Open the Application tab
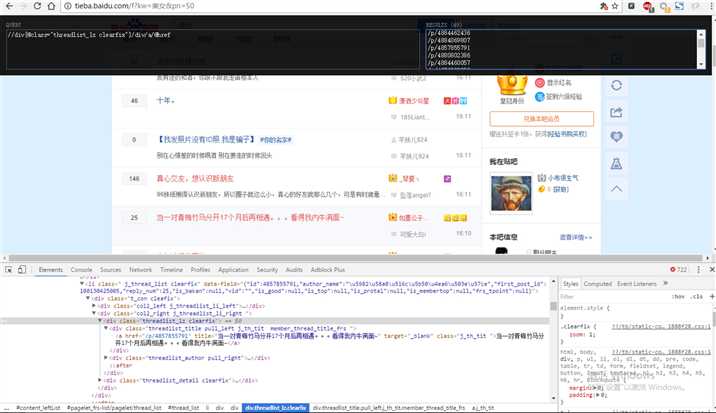 (233, 270)
